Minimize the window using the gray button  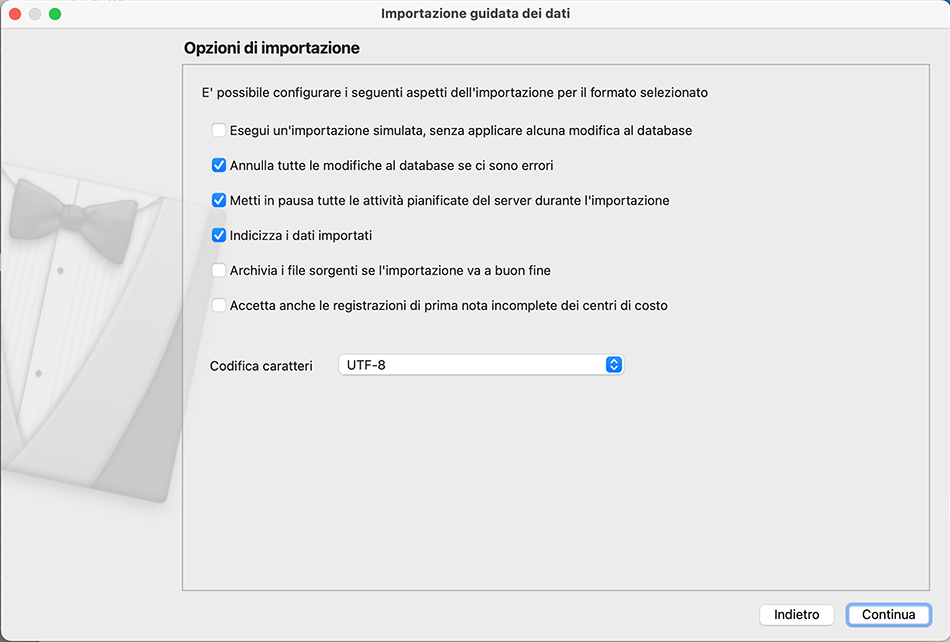(35, 14)
